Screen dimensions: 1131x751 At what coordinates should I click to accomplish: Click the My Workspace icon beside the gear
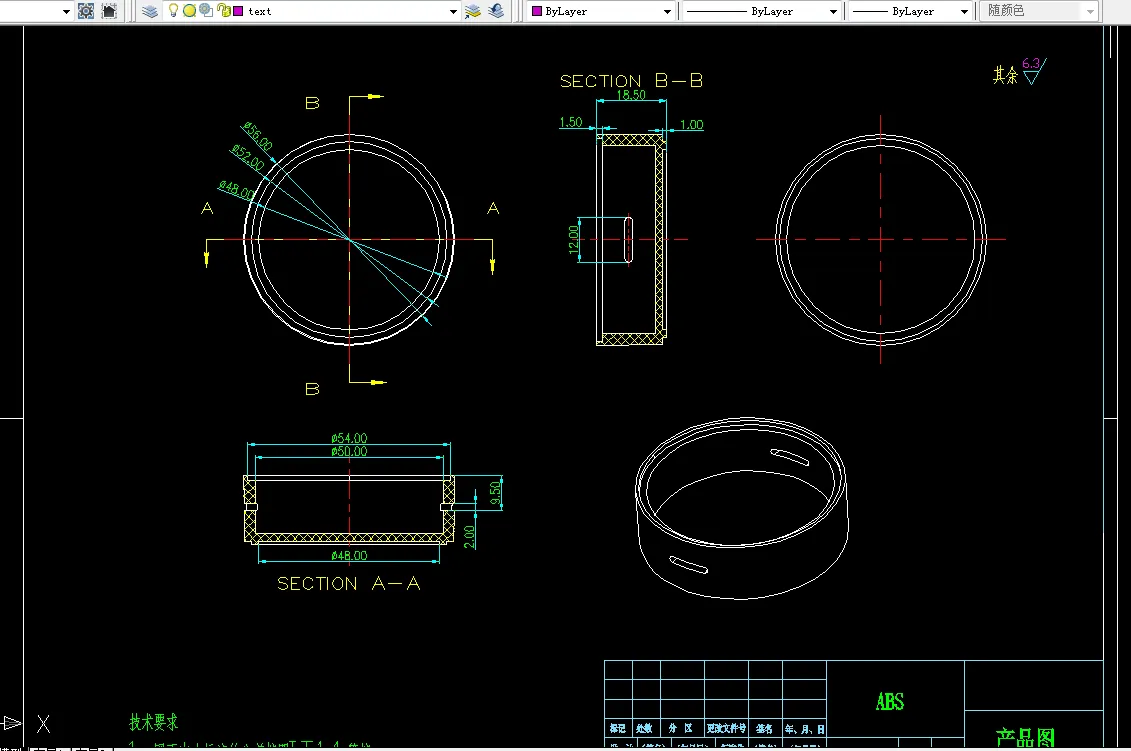pyautogui.click(x=109, y=11)
